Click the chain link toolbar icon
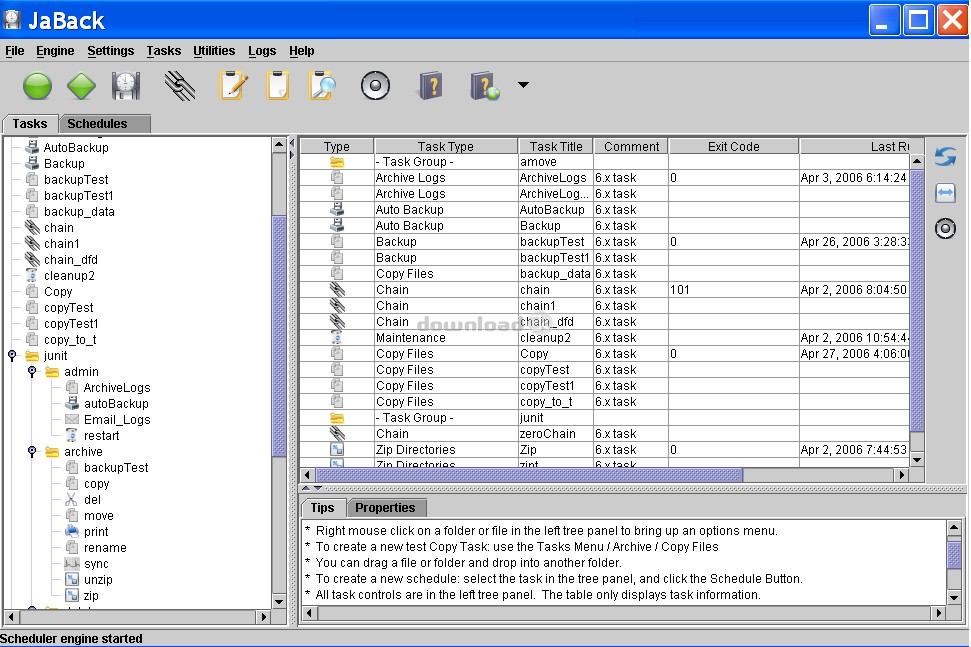 coord(180,86)
